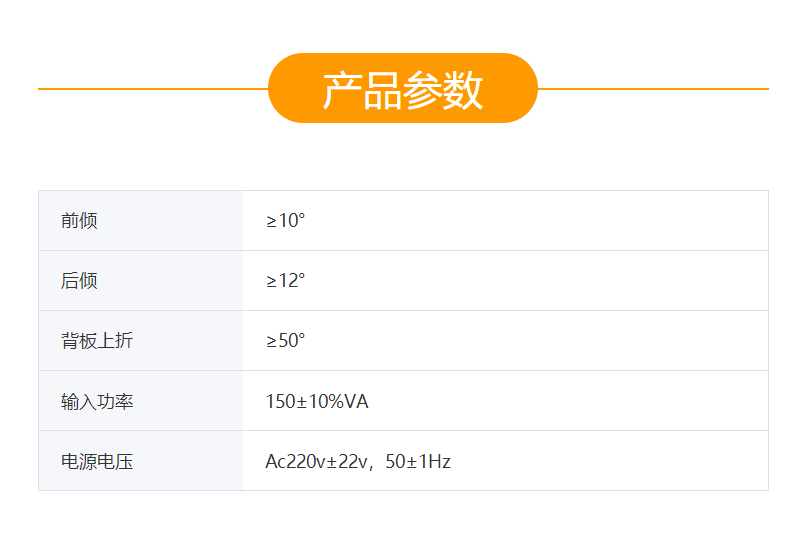Click the ≥ symbol in the 背板上折 row
Image resolution: width=799 pixels, height=547 pixels.
[x=271, y=341]
